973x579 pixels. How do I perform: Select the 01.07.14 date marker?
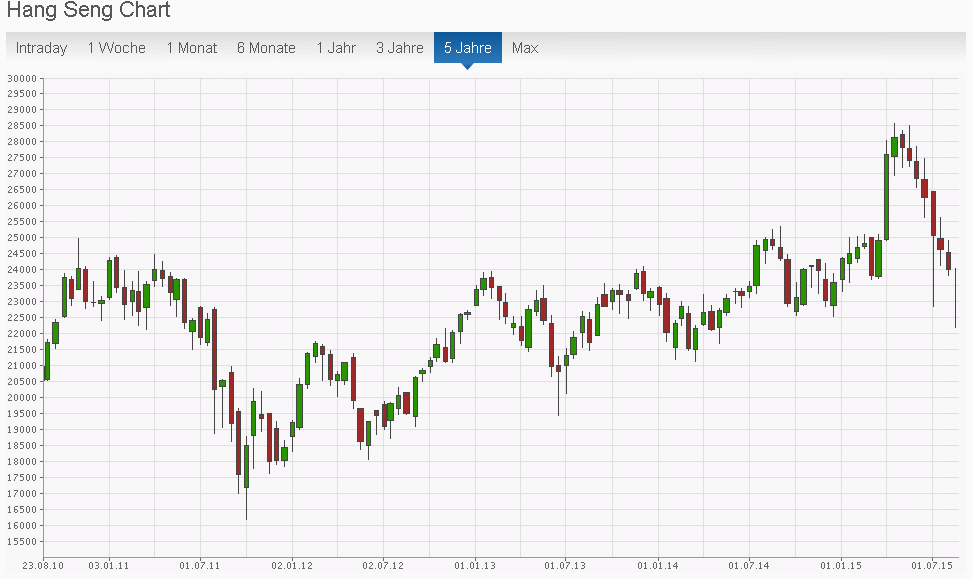point(749,566)
